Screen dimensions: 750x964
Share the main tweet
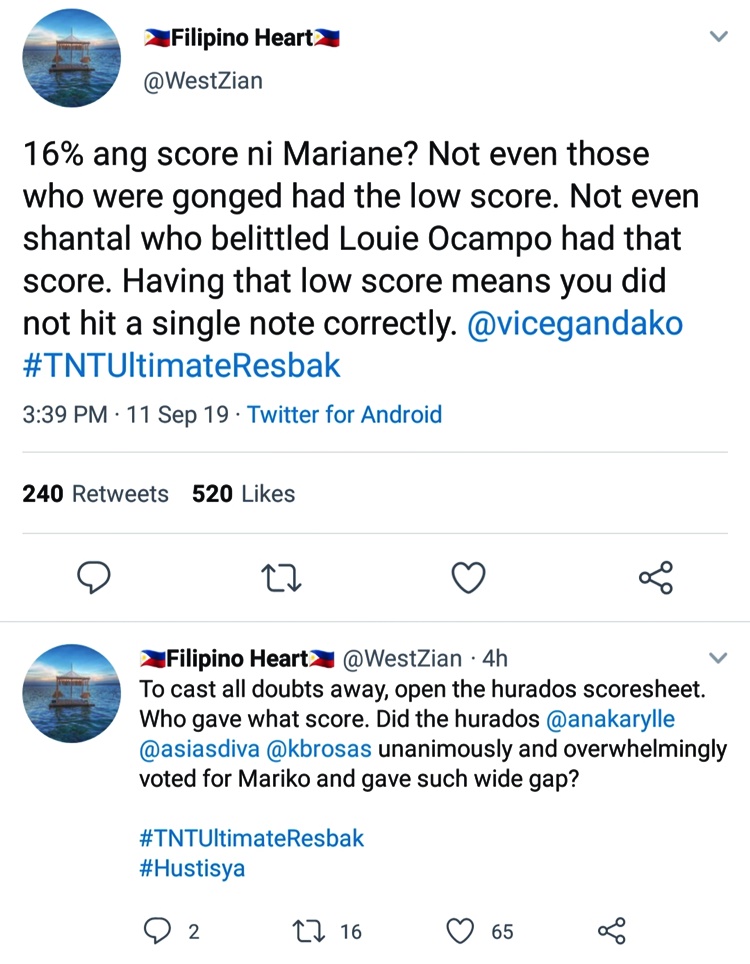click(655, 577)
